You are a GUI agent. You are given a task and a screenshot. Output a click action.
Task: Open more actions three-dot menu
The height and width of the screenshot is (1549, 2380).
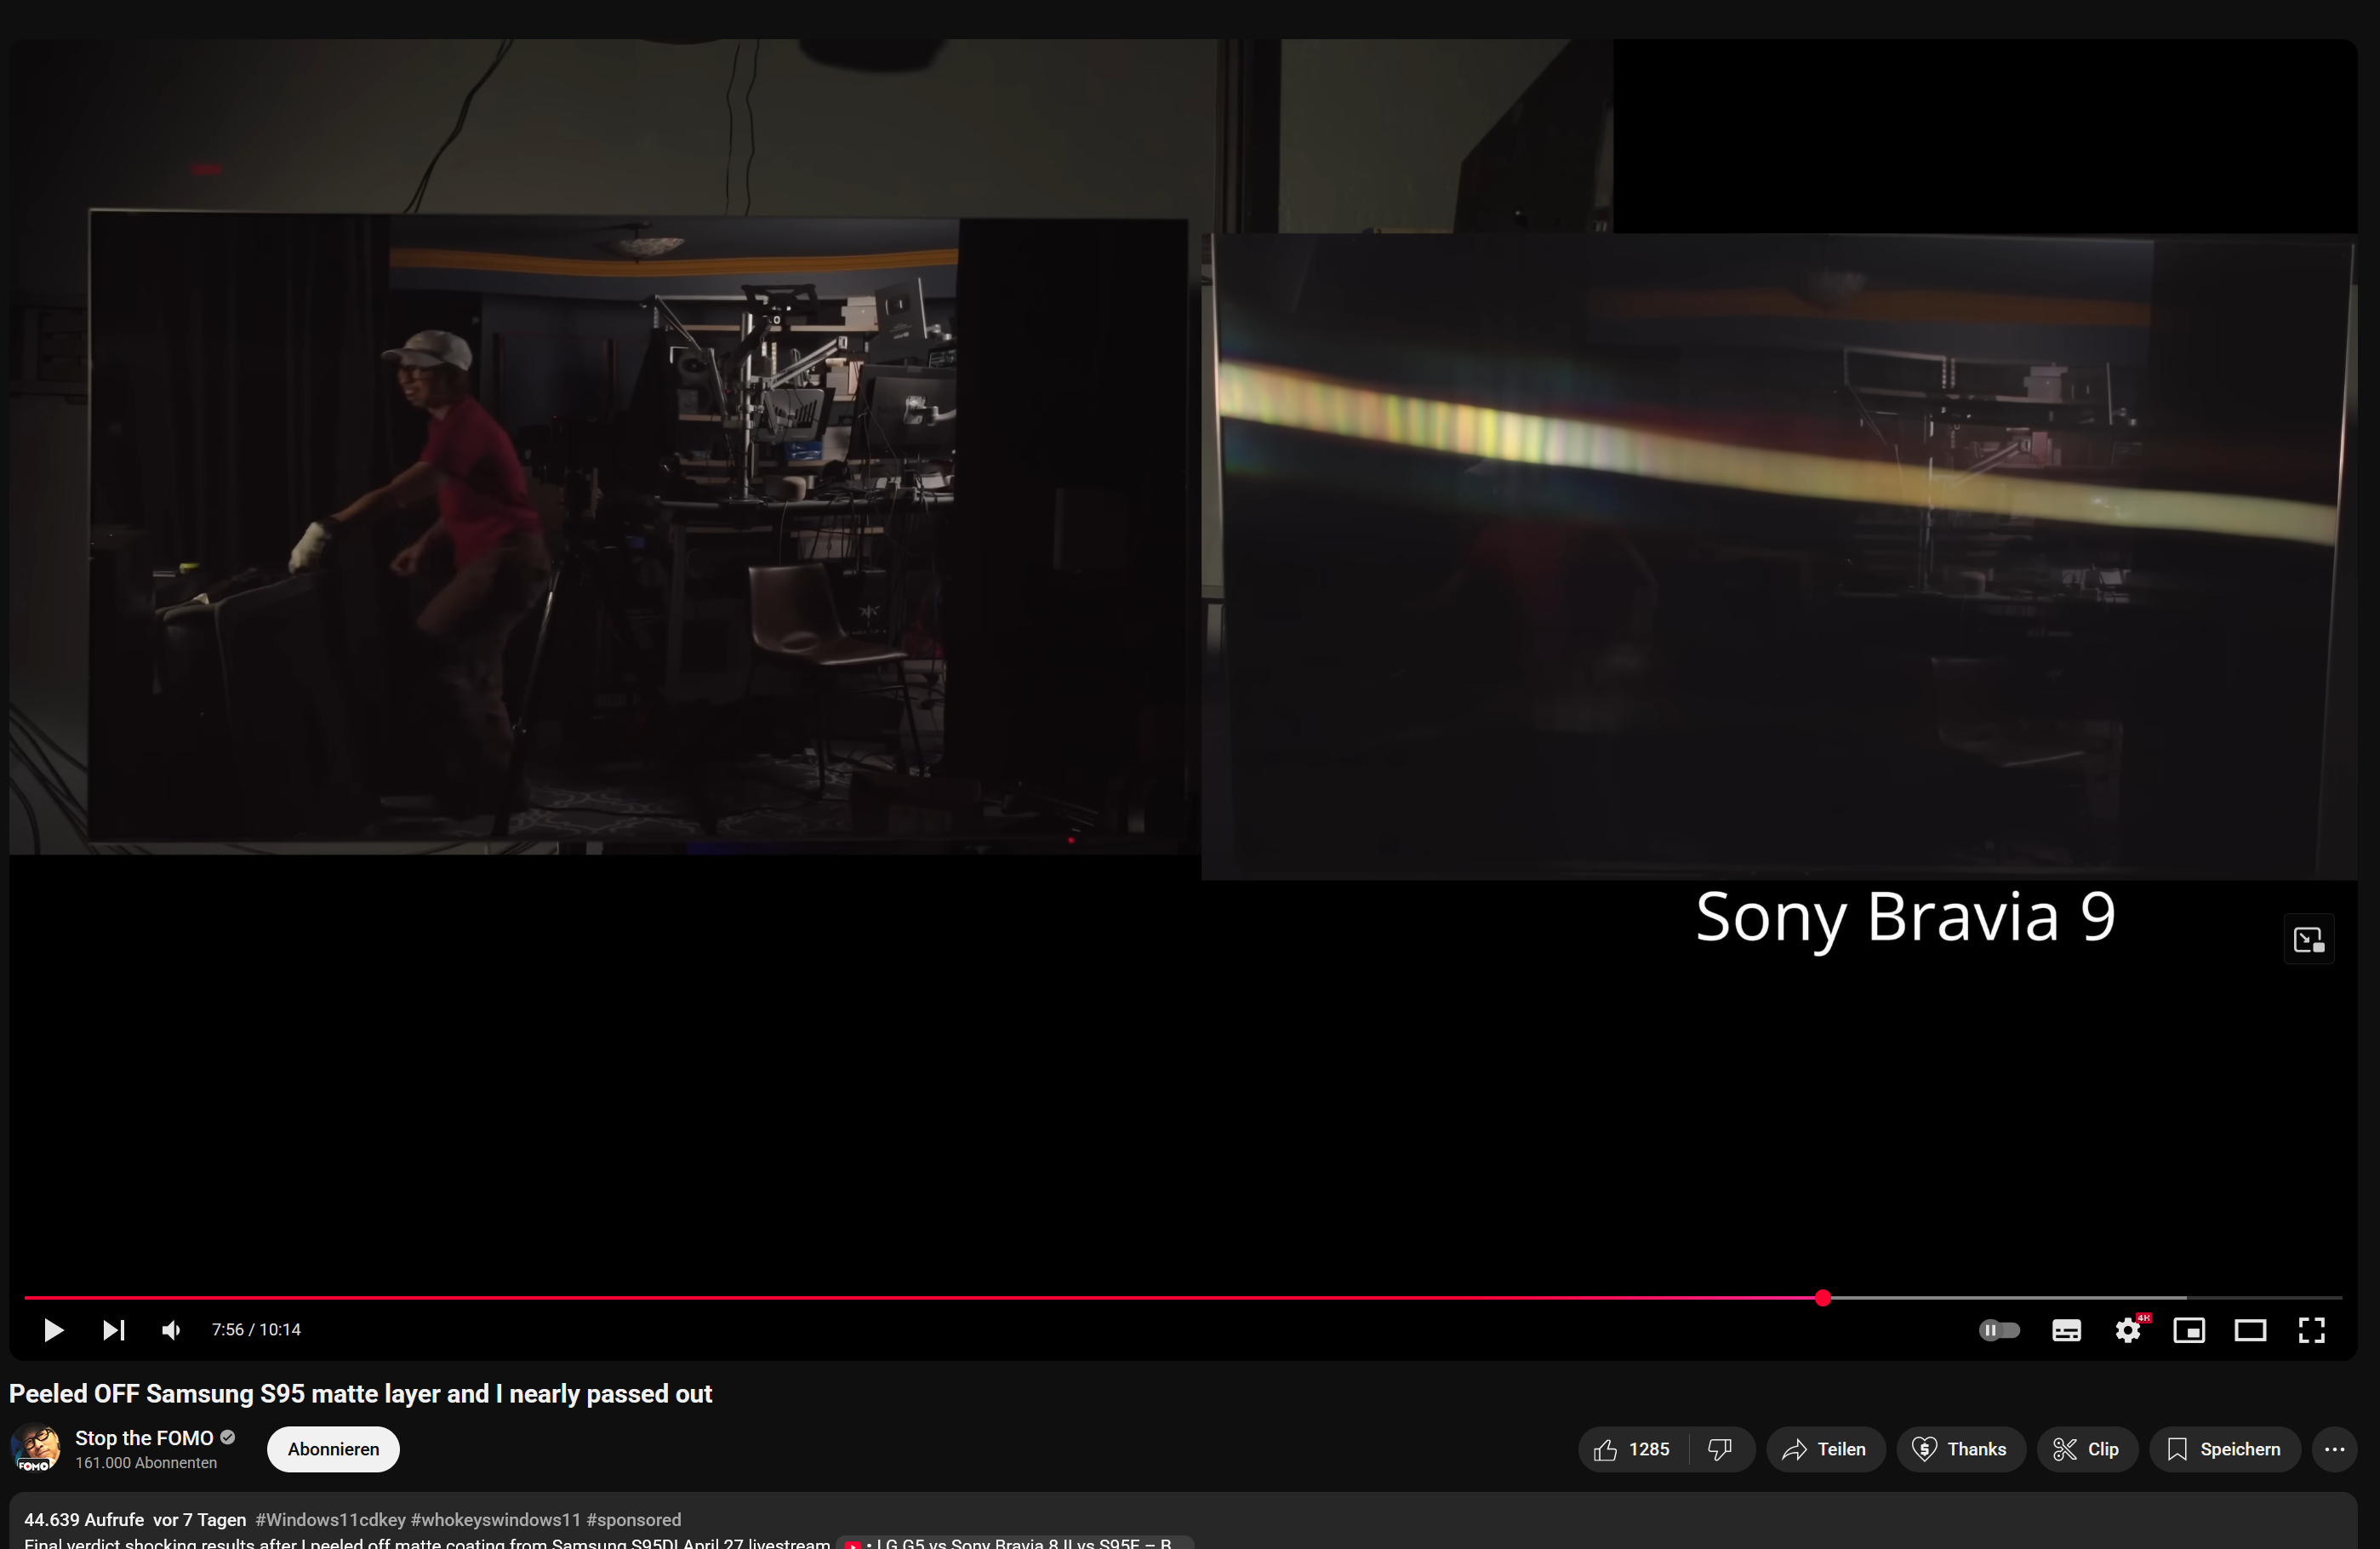click(x=2334, y=1449)
